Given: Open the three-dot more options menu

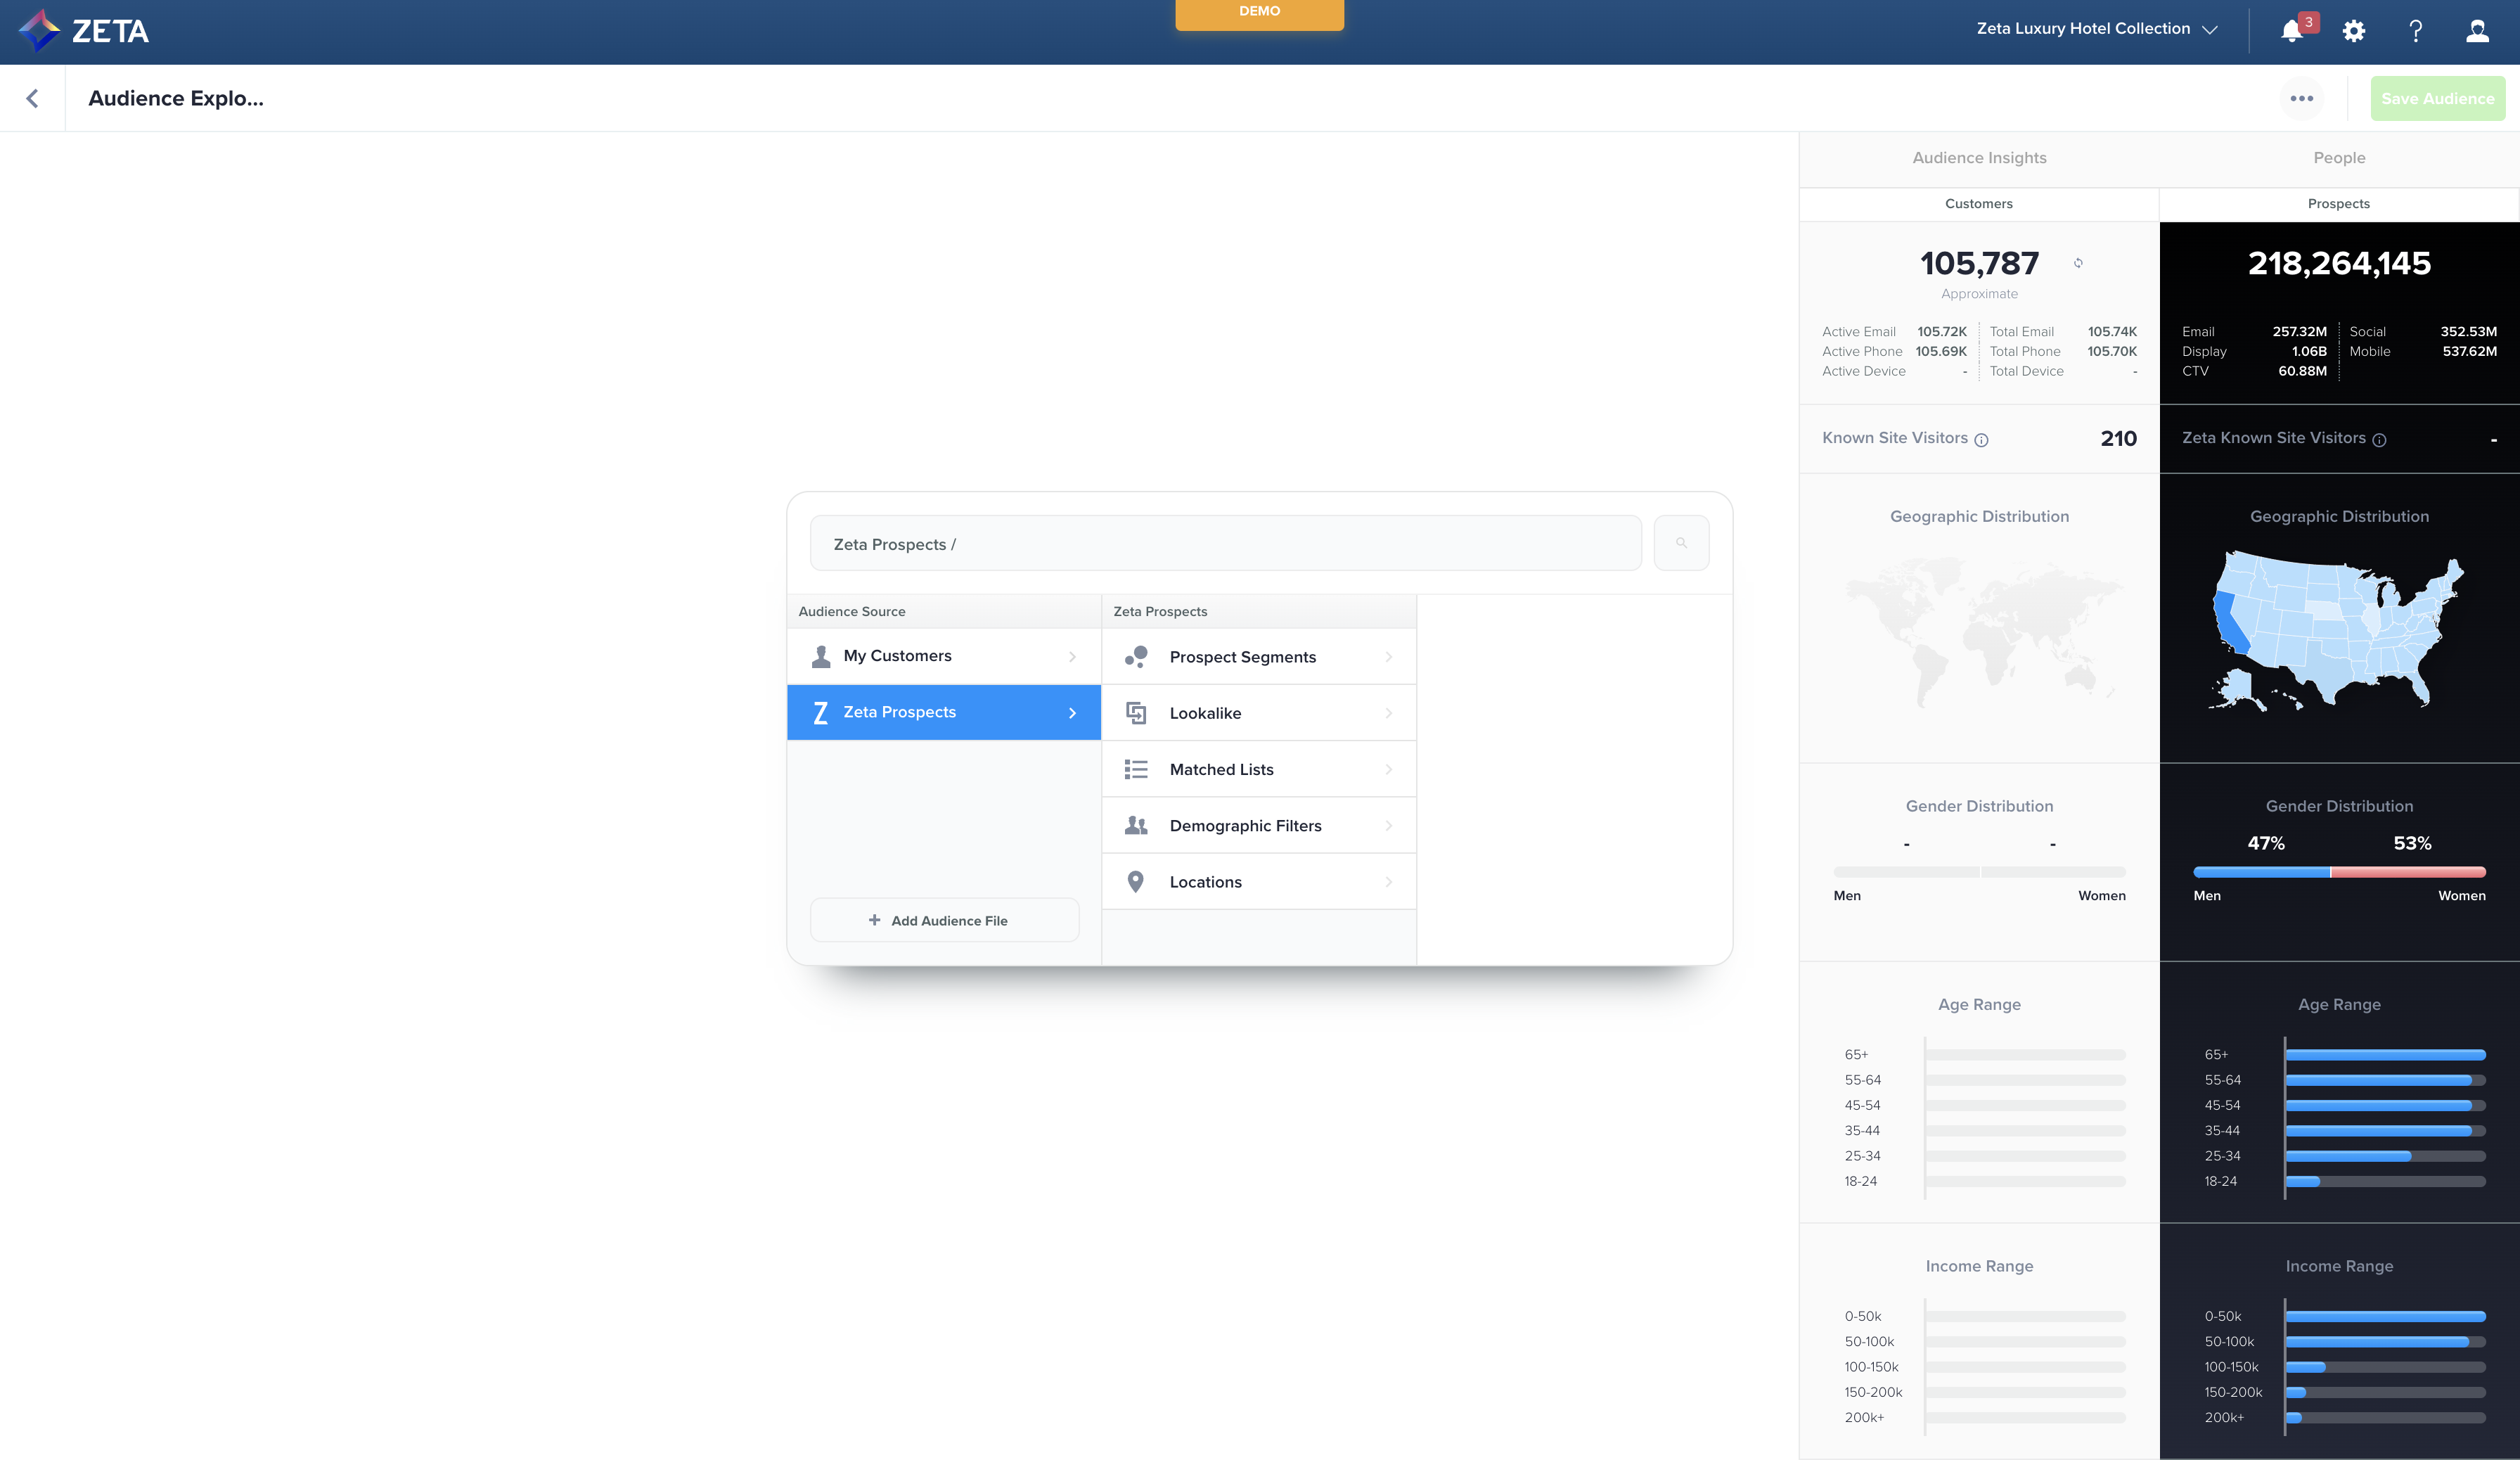Looking at the screenshot, I should [x=2301, y=98].
